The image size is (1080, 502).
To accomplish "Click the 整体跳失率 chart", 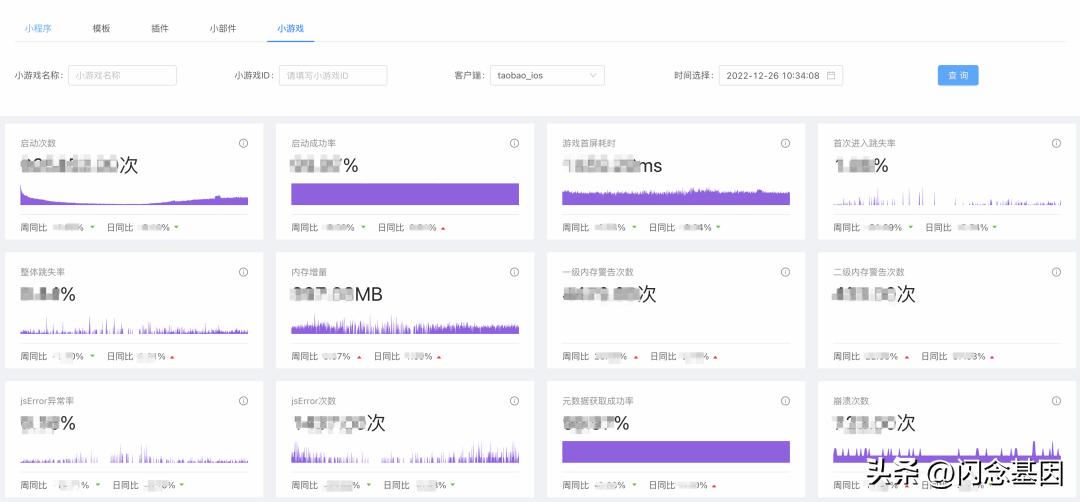I will click(134, 325).
